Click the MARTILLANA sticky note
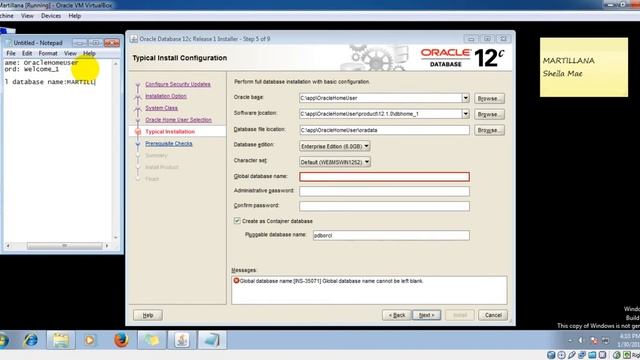 (584, 67)
